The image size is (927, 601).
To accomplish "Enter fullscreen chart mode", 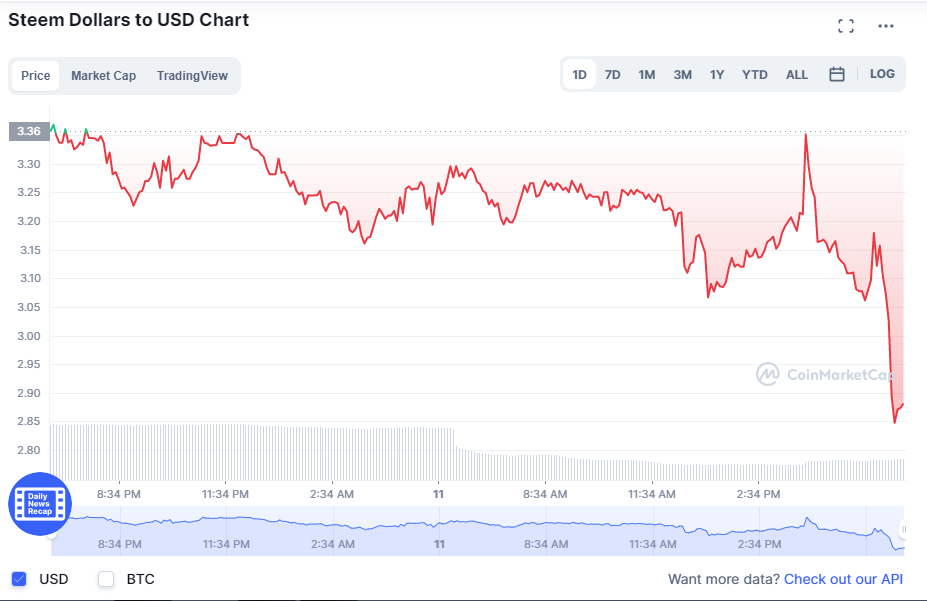I will (846, 26).
